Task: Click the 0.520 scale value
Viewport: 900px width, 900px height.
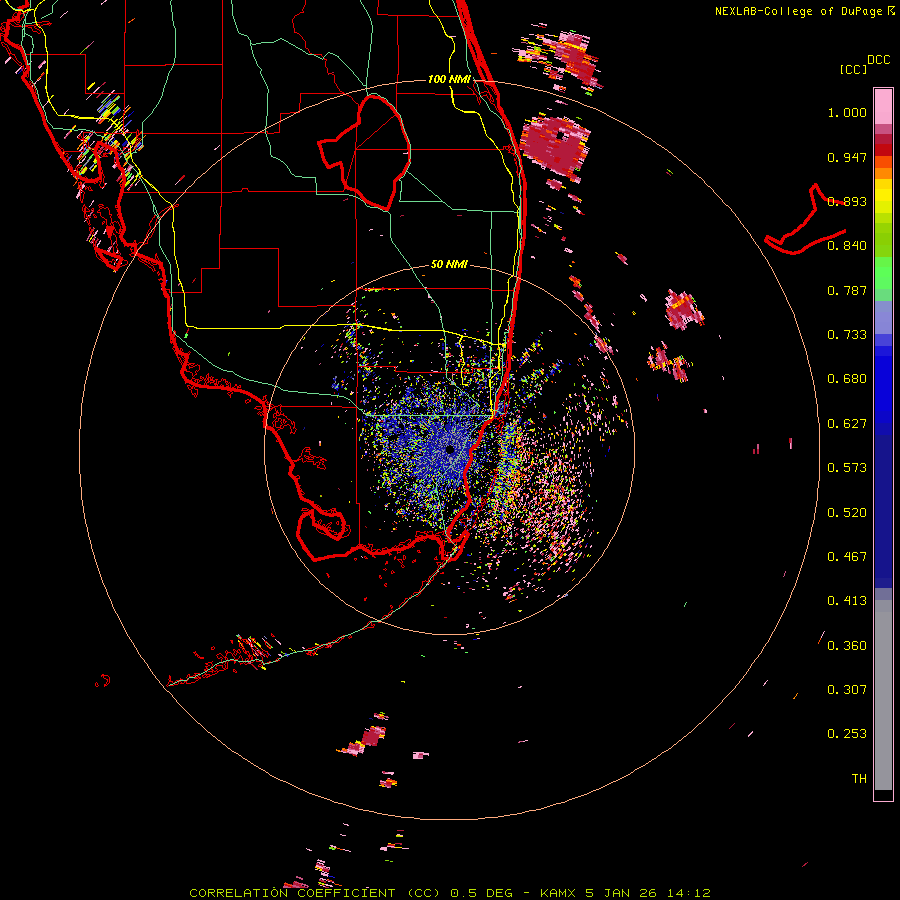Action: 847,513
